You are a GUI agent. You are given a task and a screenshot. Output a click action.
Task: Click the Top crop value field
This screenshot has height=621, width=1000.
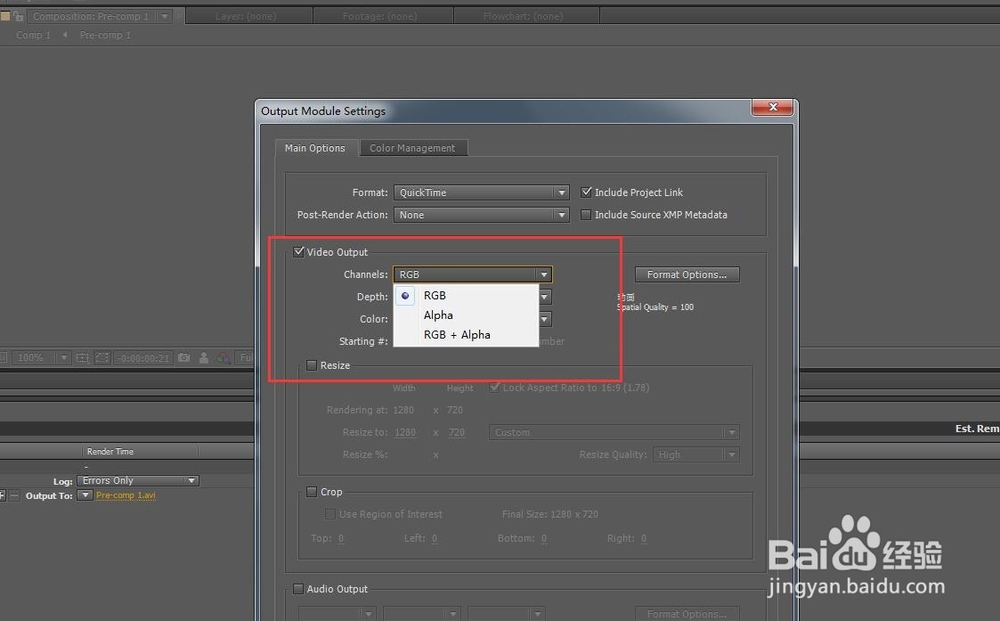pyautogui.click(x=341, y=539)
